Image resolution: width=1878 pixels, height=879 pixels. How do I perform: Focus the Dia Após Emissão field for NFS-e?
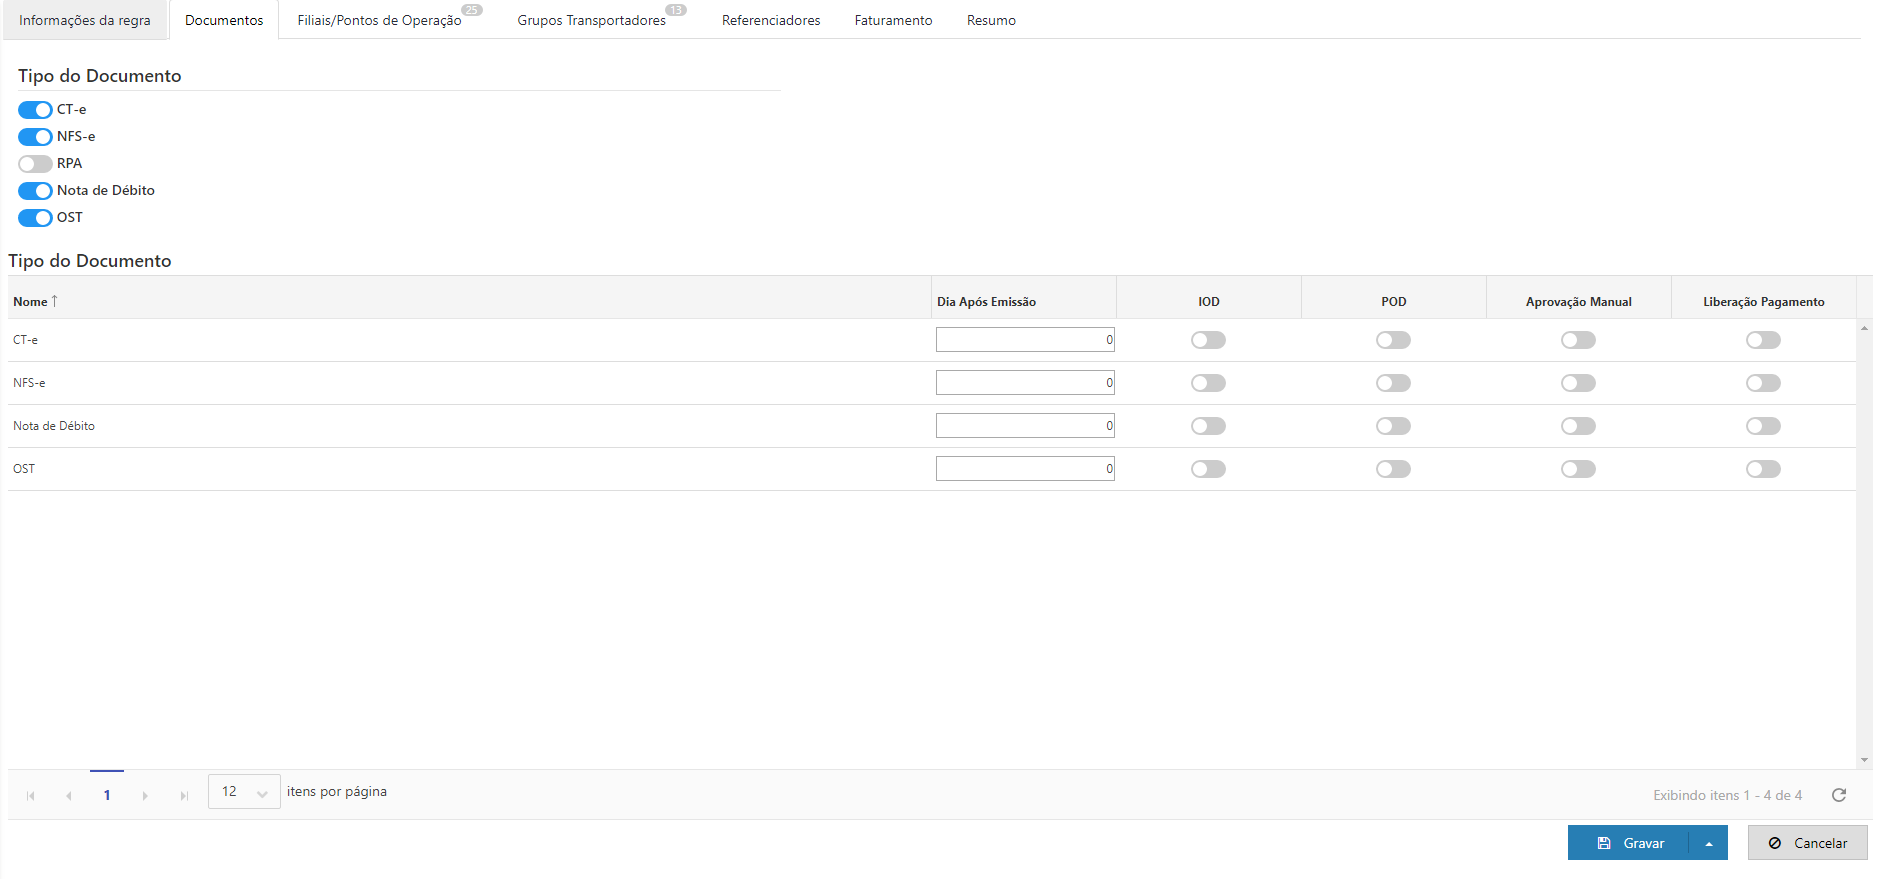(x=1025, y=383)
